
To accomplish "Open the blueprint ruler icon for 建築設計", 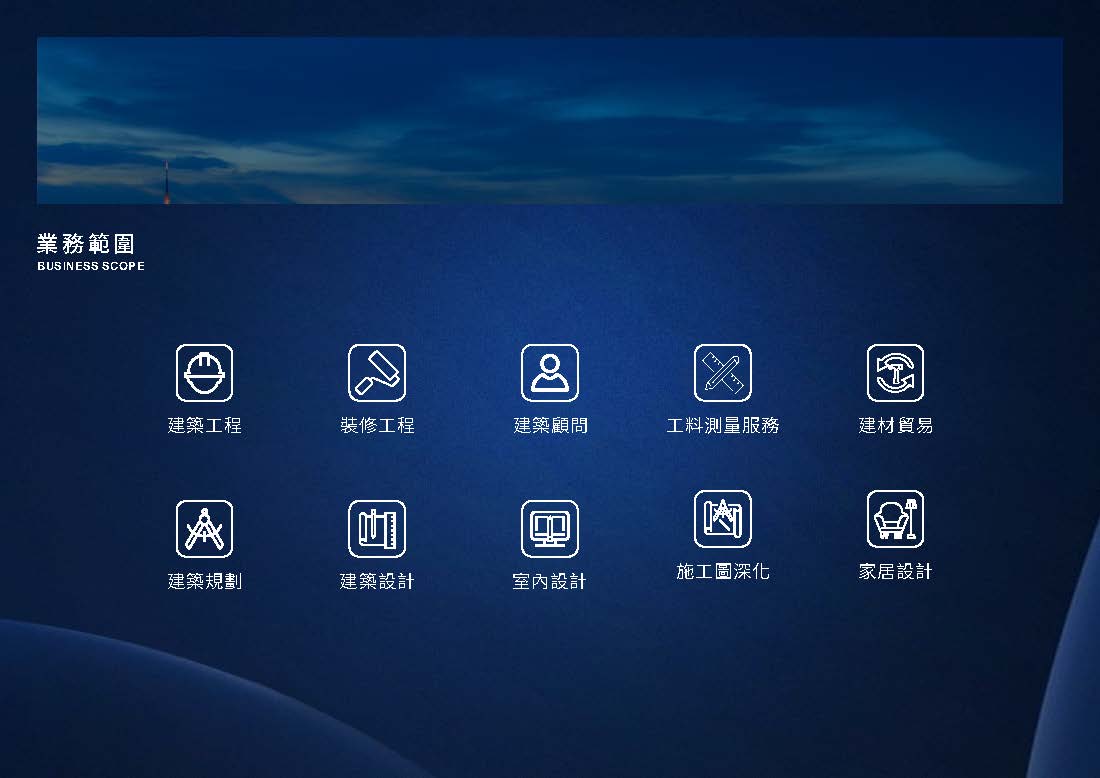I will pos(377,529).
